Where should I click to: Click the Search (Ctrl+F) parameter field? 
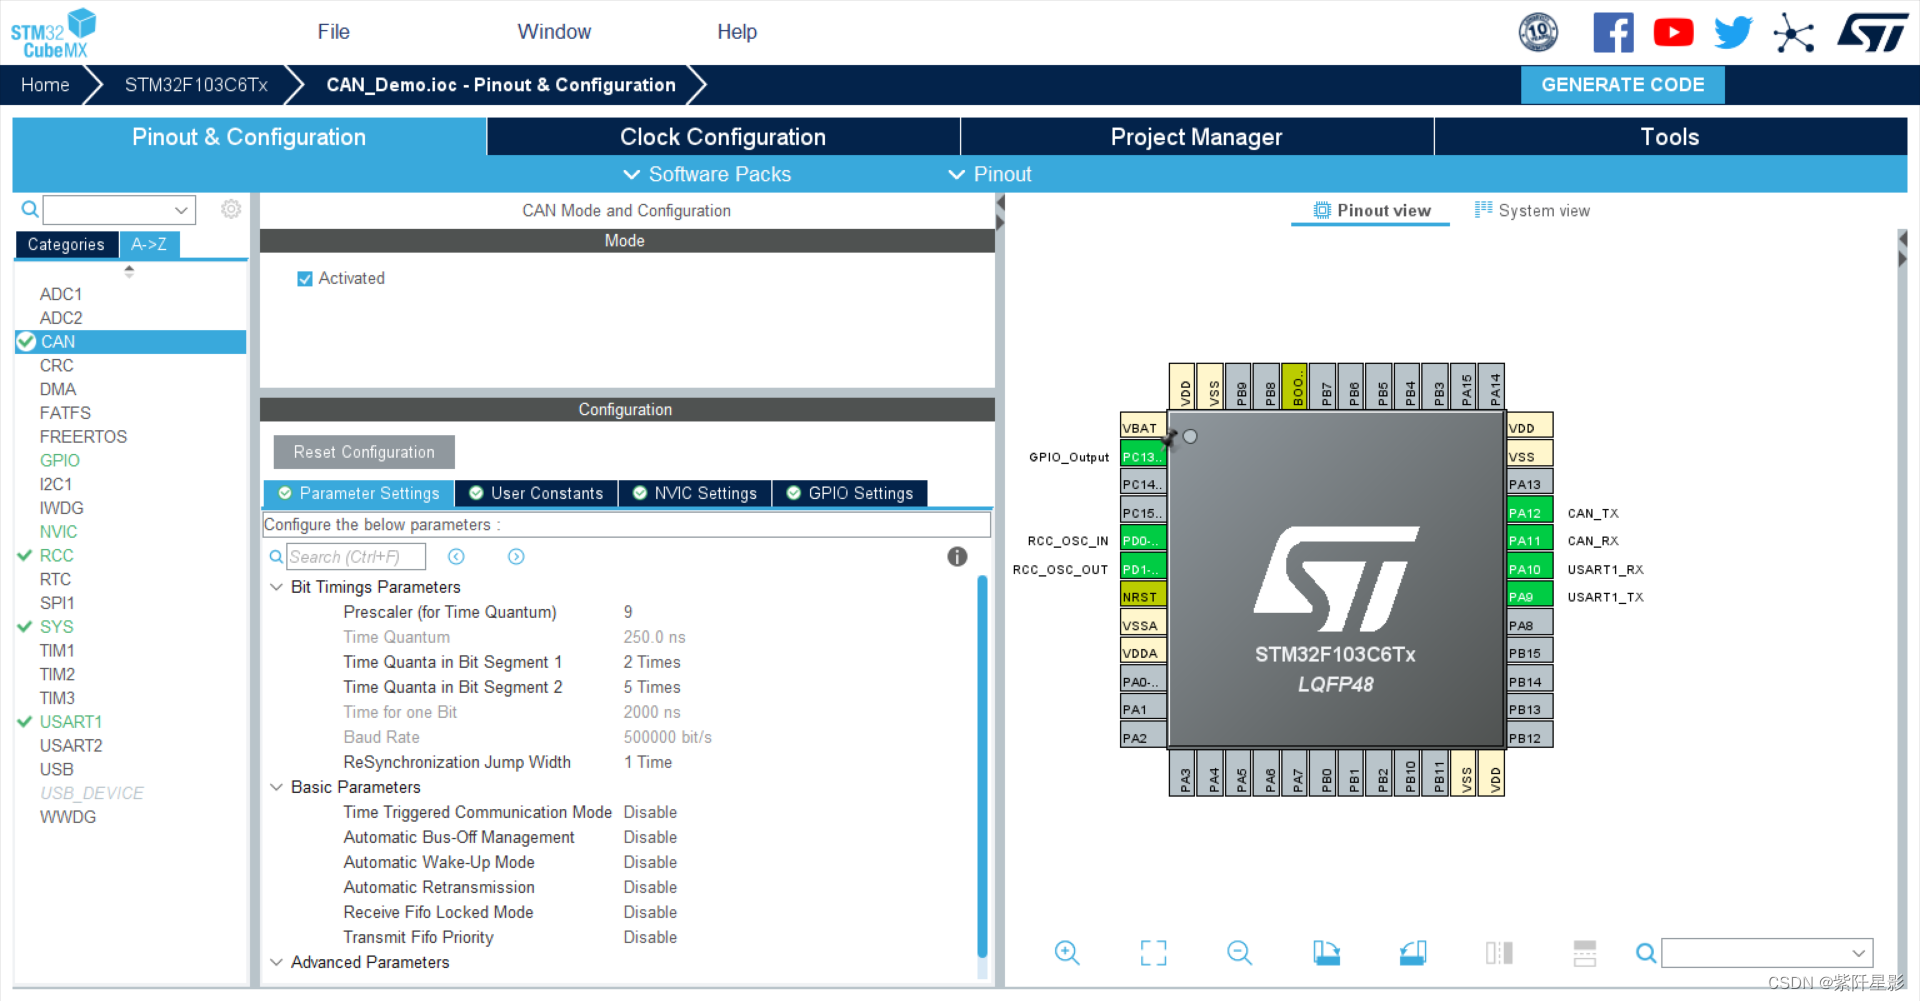[356, 557]
